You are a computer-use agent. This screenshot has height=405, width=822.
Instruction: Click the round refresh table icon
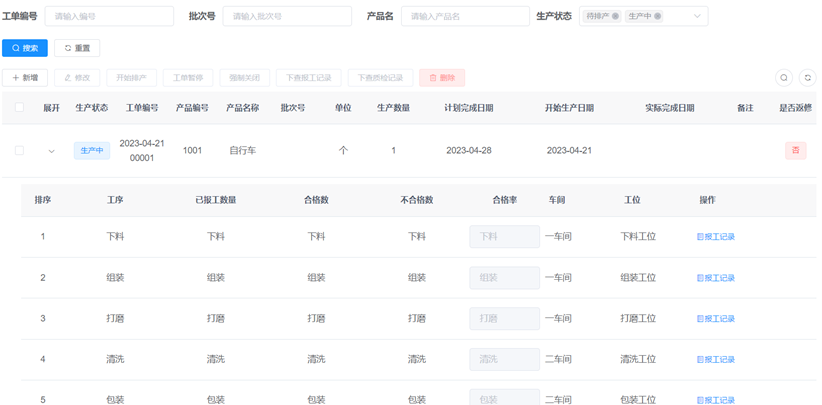808,77
